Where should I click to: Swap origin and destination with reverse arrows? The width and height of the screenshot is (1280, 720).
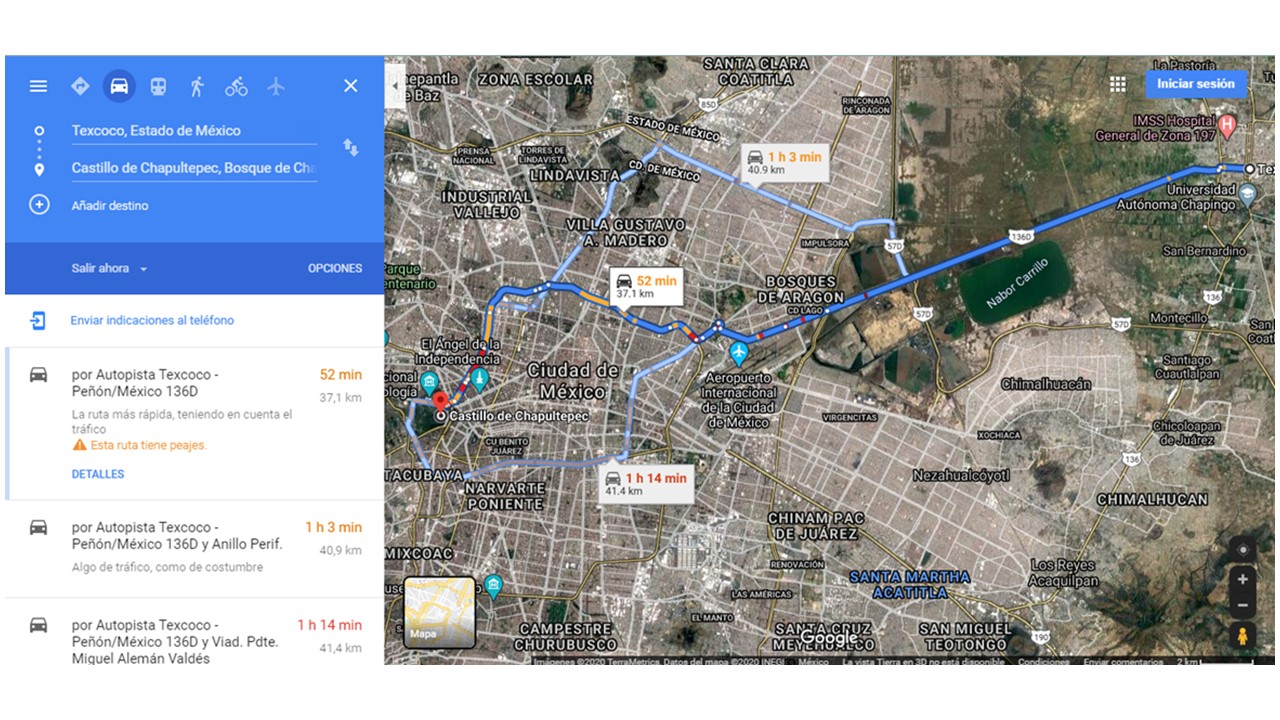coord(351,148)
